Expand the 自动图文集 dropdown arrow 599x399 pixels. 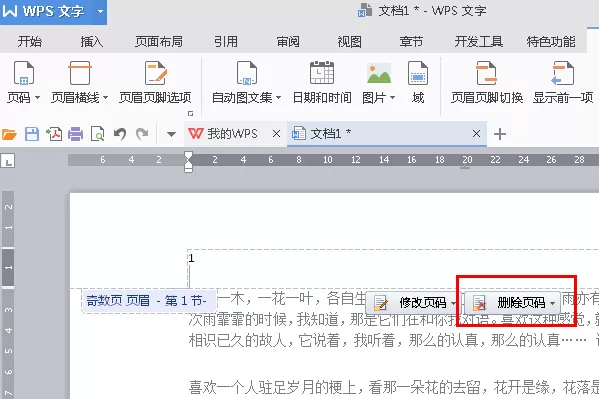[x=278, y=97]
